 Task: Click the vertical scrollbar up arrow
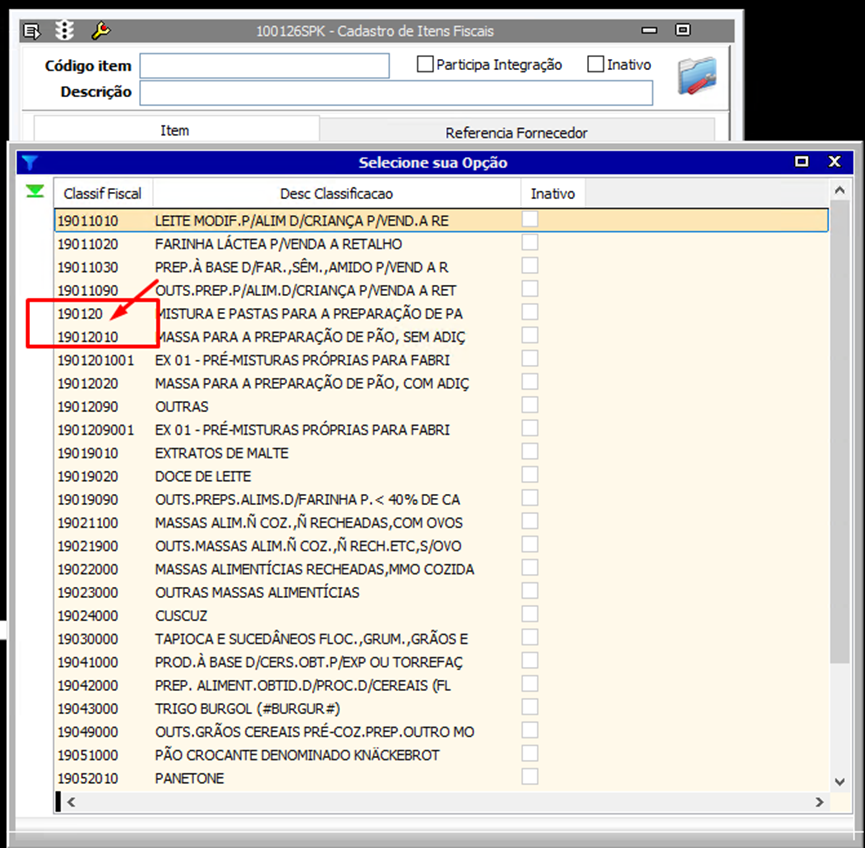tap(840, 190)
